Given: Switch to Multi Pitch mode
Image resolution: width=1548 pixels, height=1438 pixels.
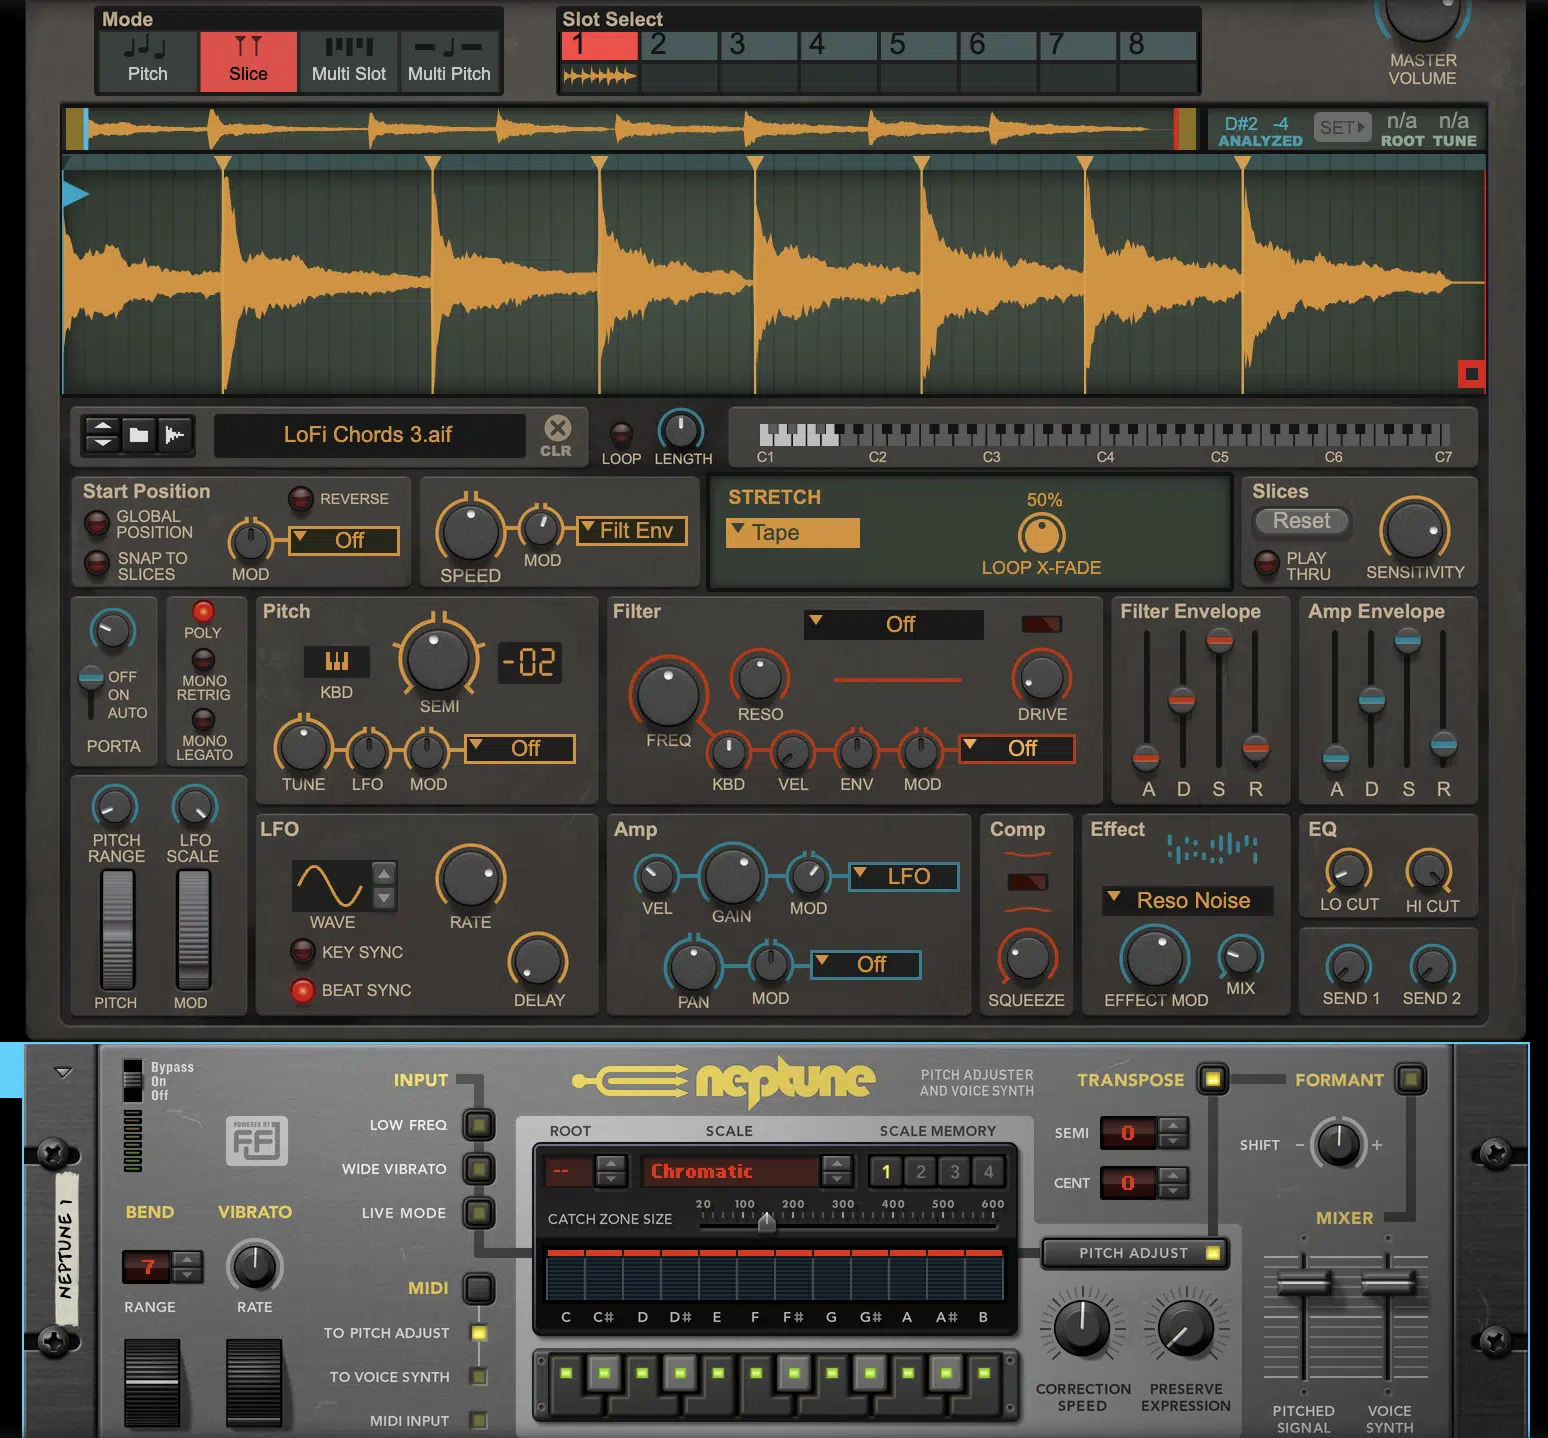Looking at the screenshot, I should coord(449,62).
